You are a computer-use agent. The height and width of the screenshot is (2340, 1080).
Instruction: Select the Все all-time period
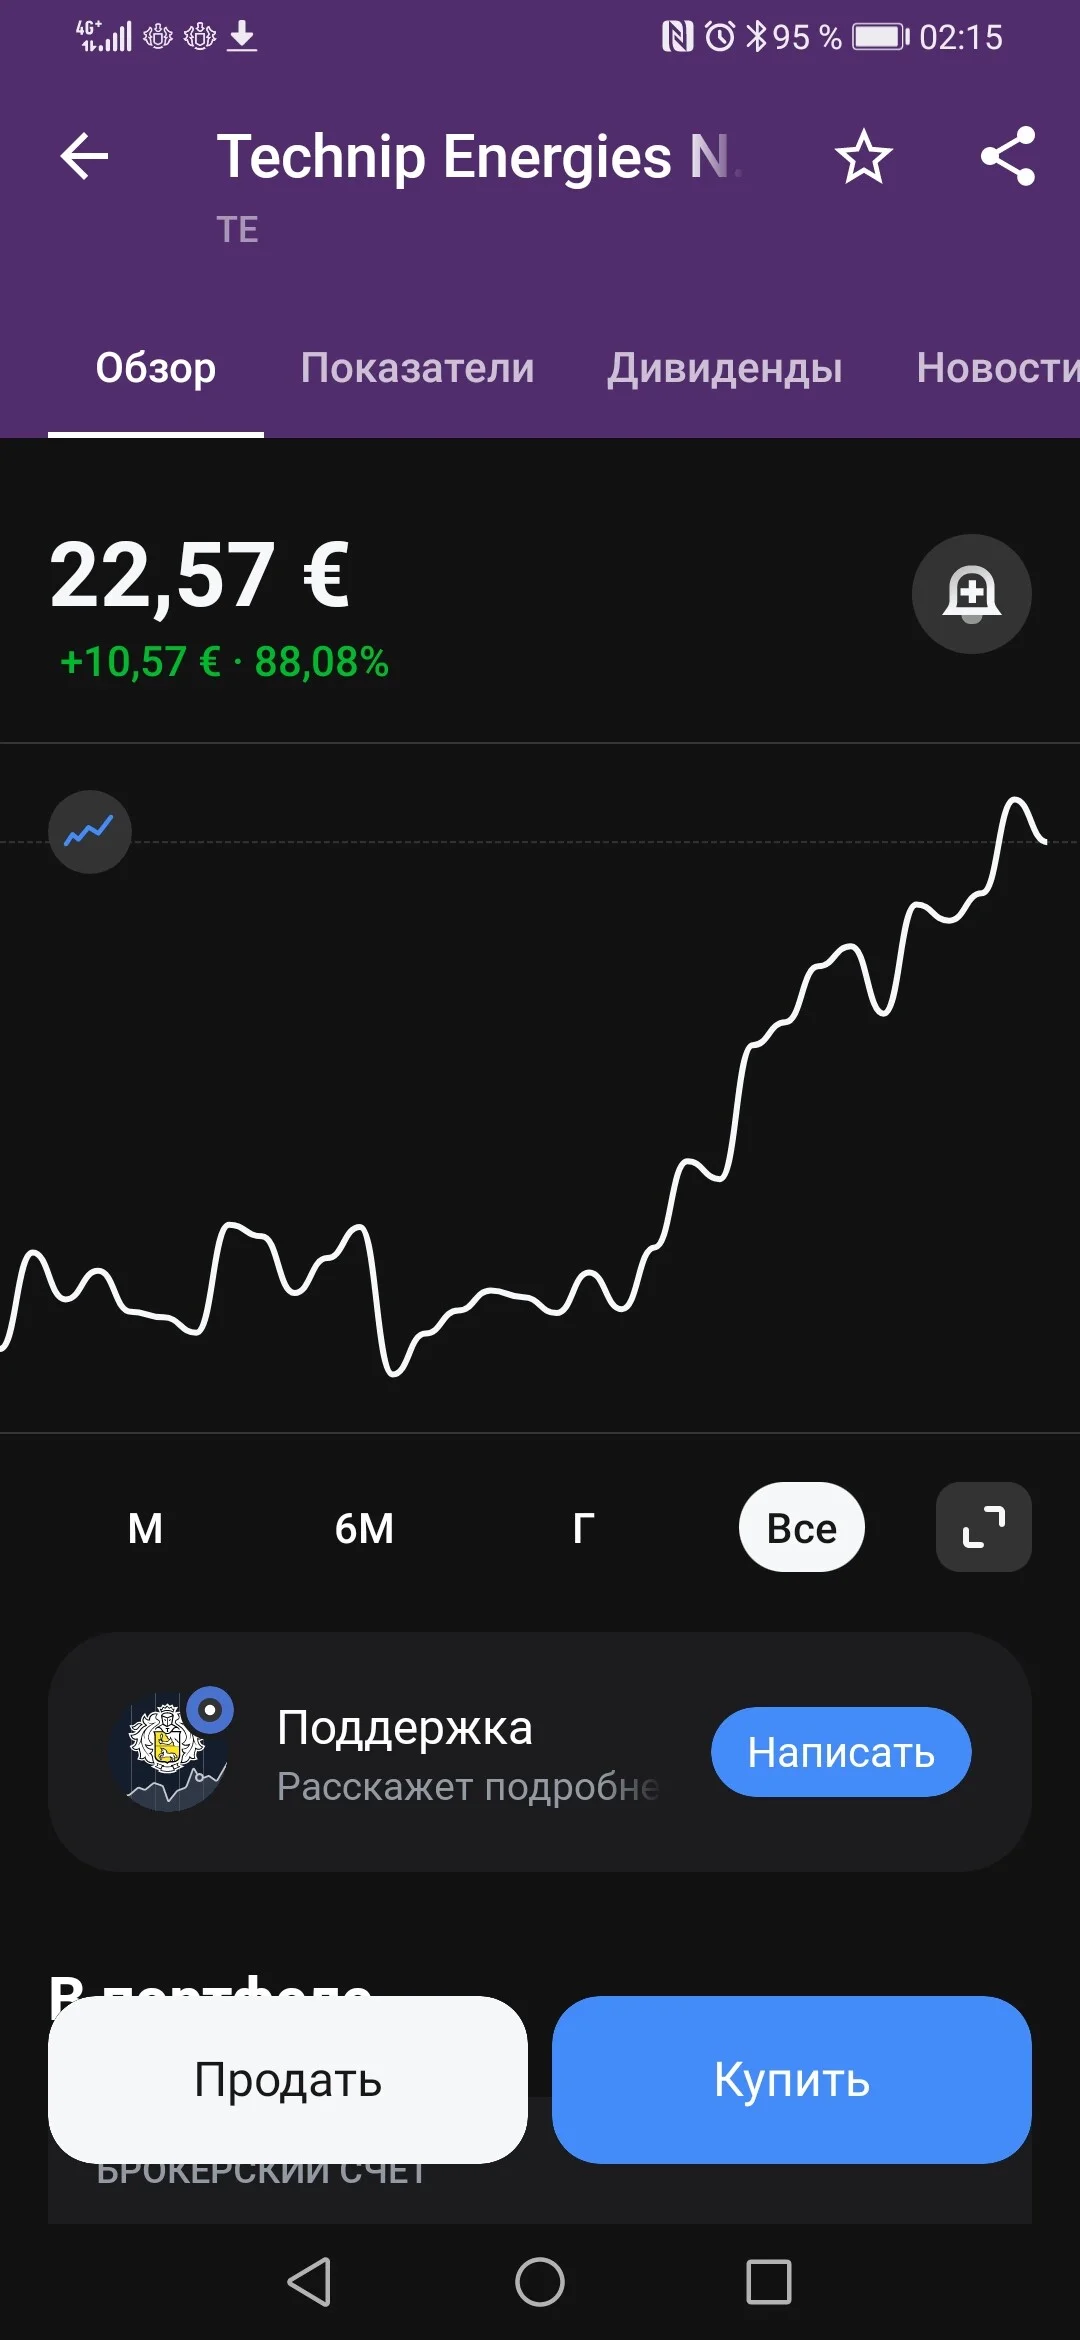point(802,1527)
